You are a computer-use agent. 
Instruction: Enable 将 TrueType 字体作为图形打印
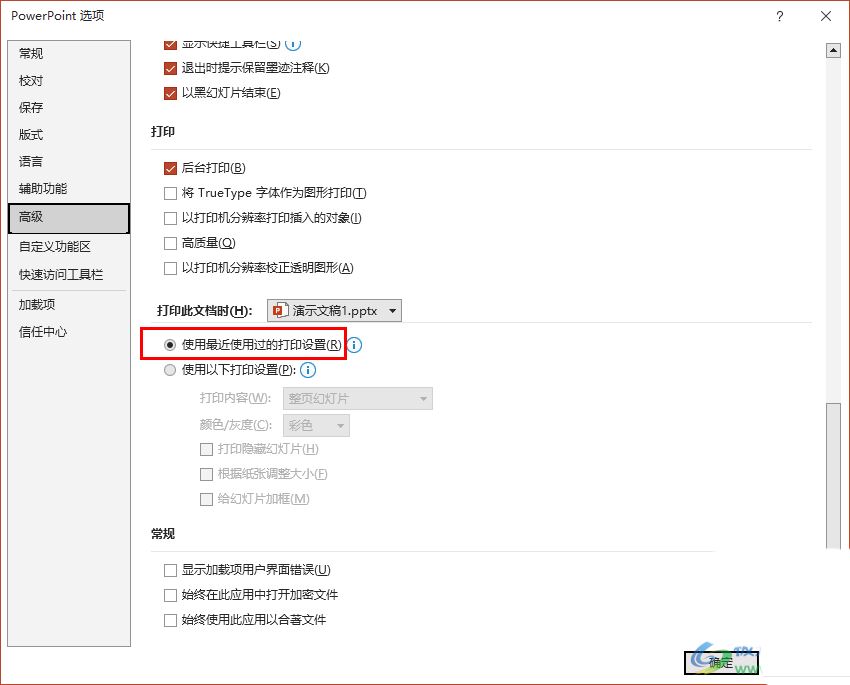[170, 193]
